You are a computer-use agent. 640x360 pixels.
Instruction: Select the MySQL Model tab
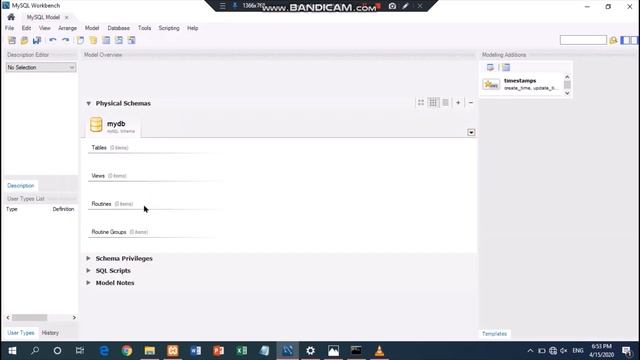(x=43, y=17)
